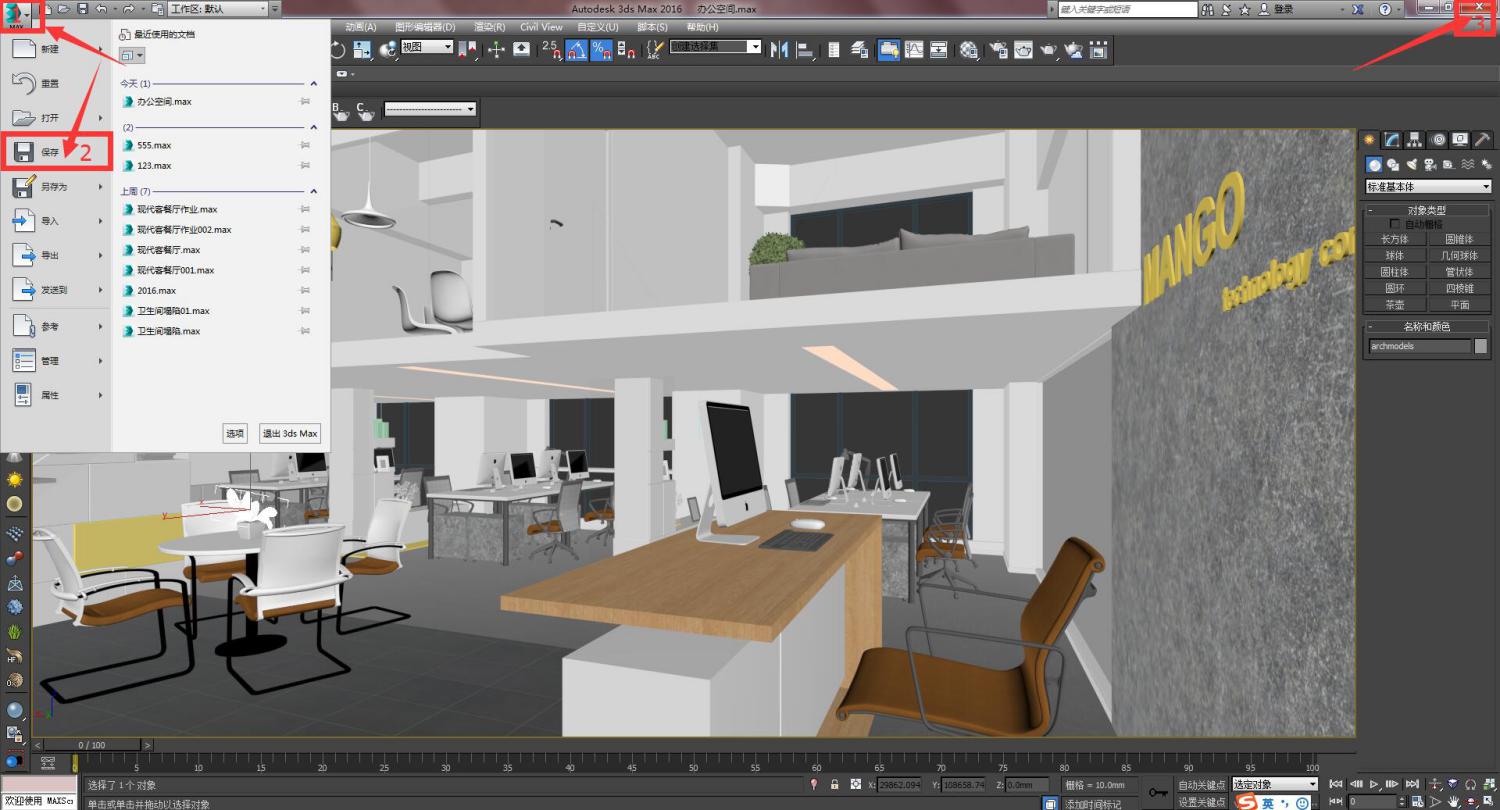Click the 退出 3ds Max button
This screenshot has height=810, width=1500.
[x=290, y=433]
